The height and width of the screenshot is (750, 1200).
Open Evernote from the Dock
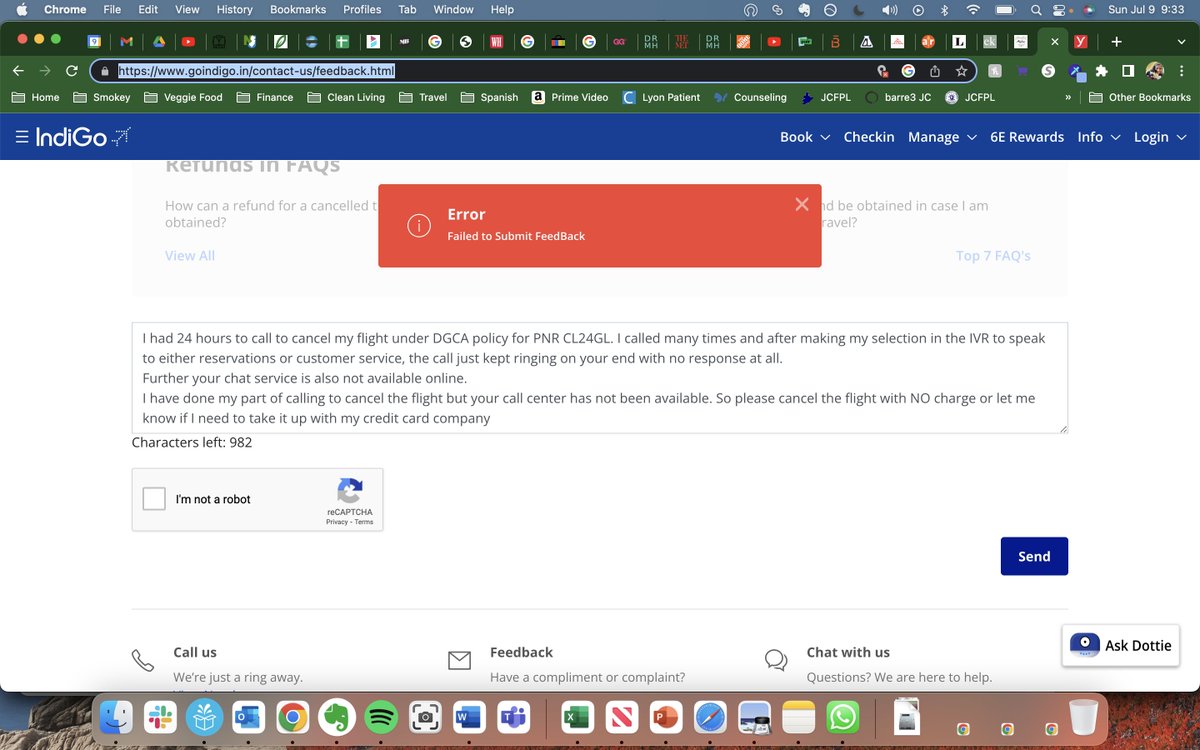pyautogui.click(x=336, y=717)
